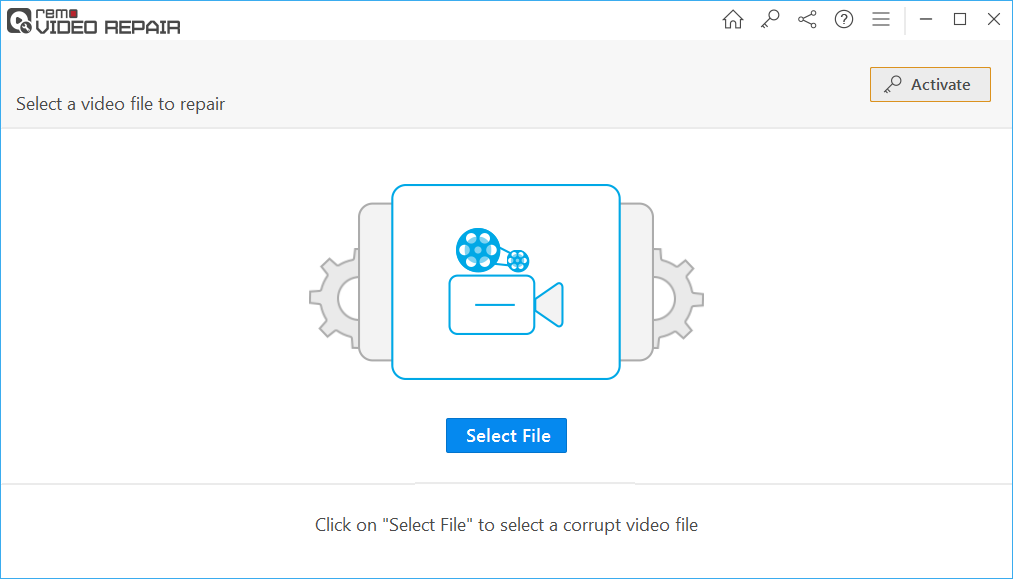This screenshot has height=579, width=1013.
Task: Activate the software license
Action: click(930, 84)
